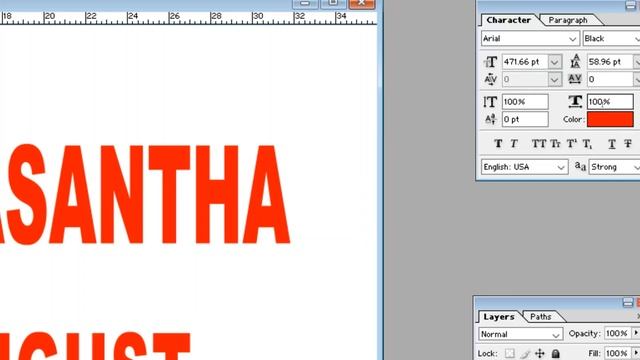This screenshot has width=640, height=360.
Task: Click the 58.96 pt leading field
Action: tap(610, 62)
